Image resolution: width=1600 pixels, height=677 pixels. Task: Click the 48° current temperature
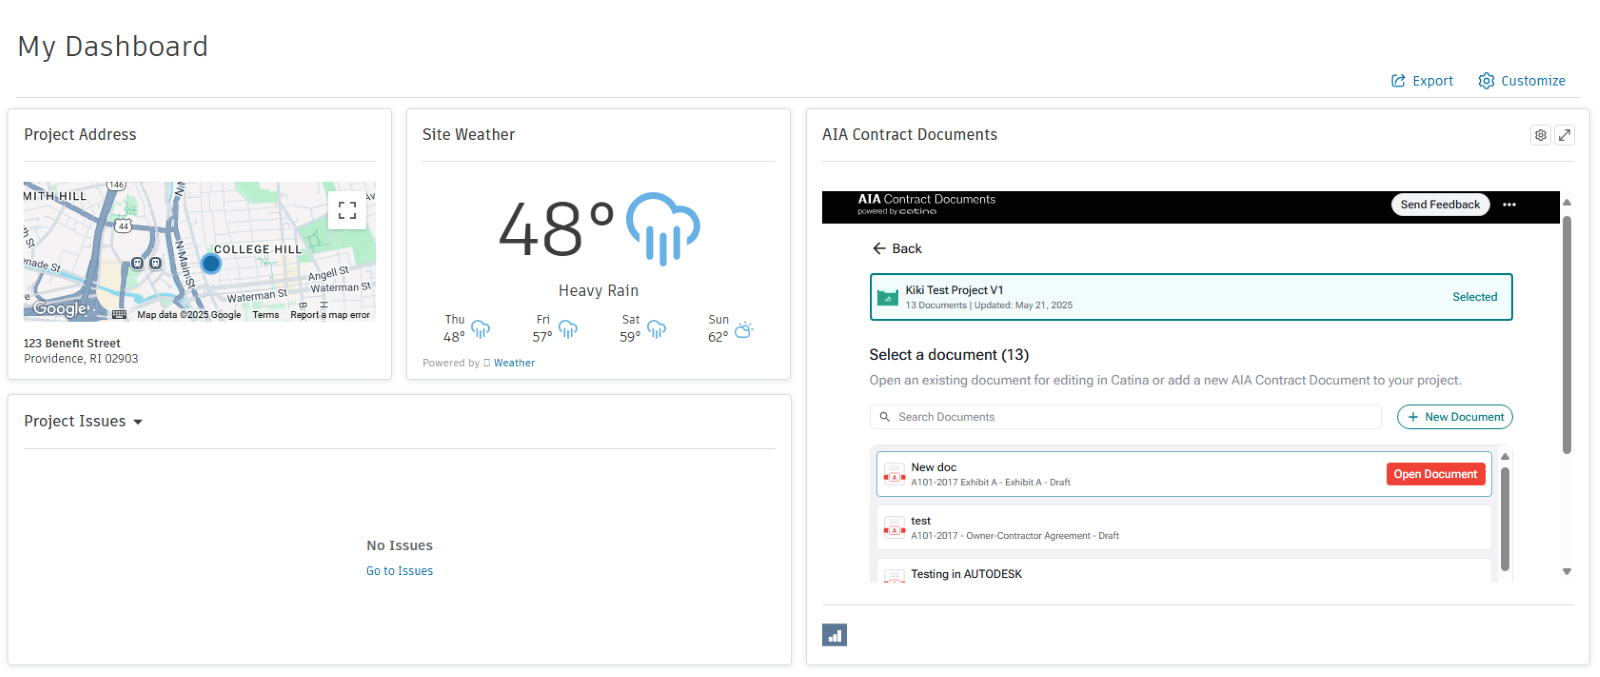[556, 229]
